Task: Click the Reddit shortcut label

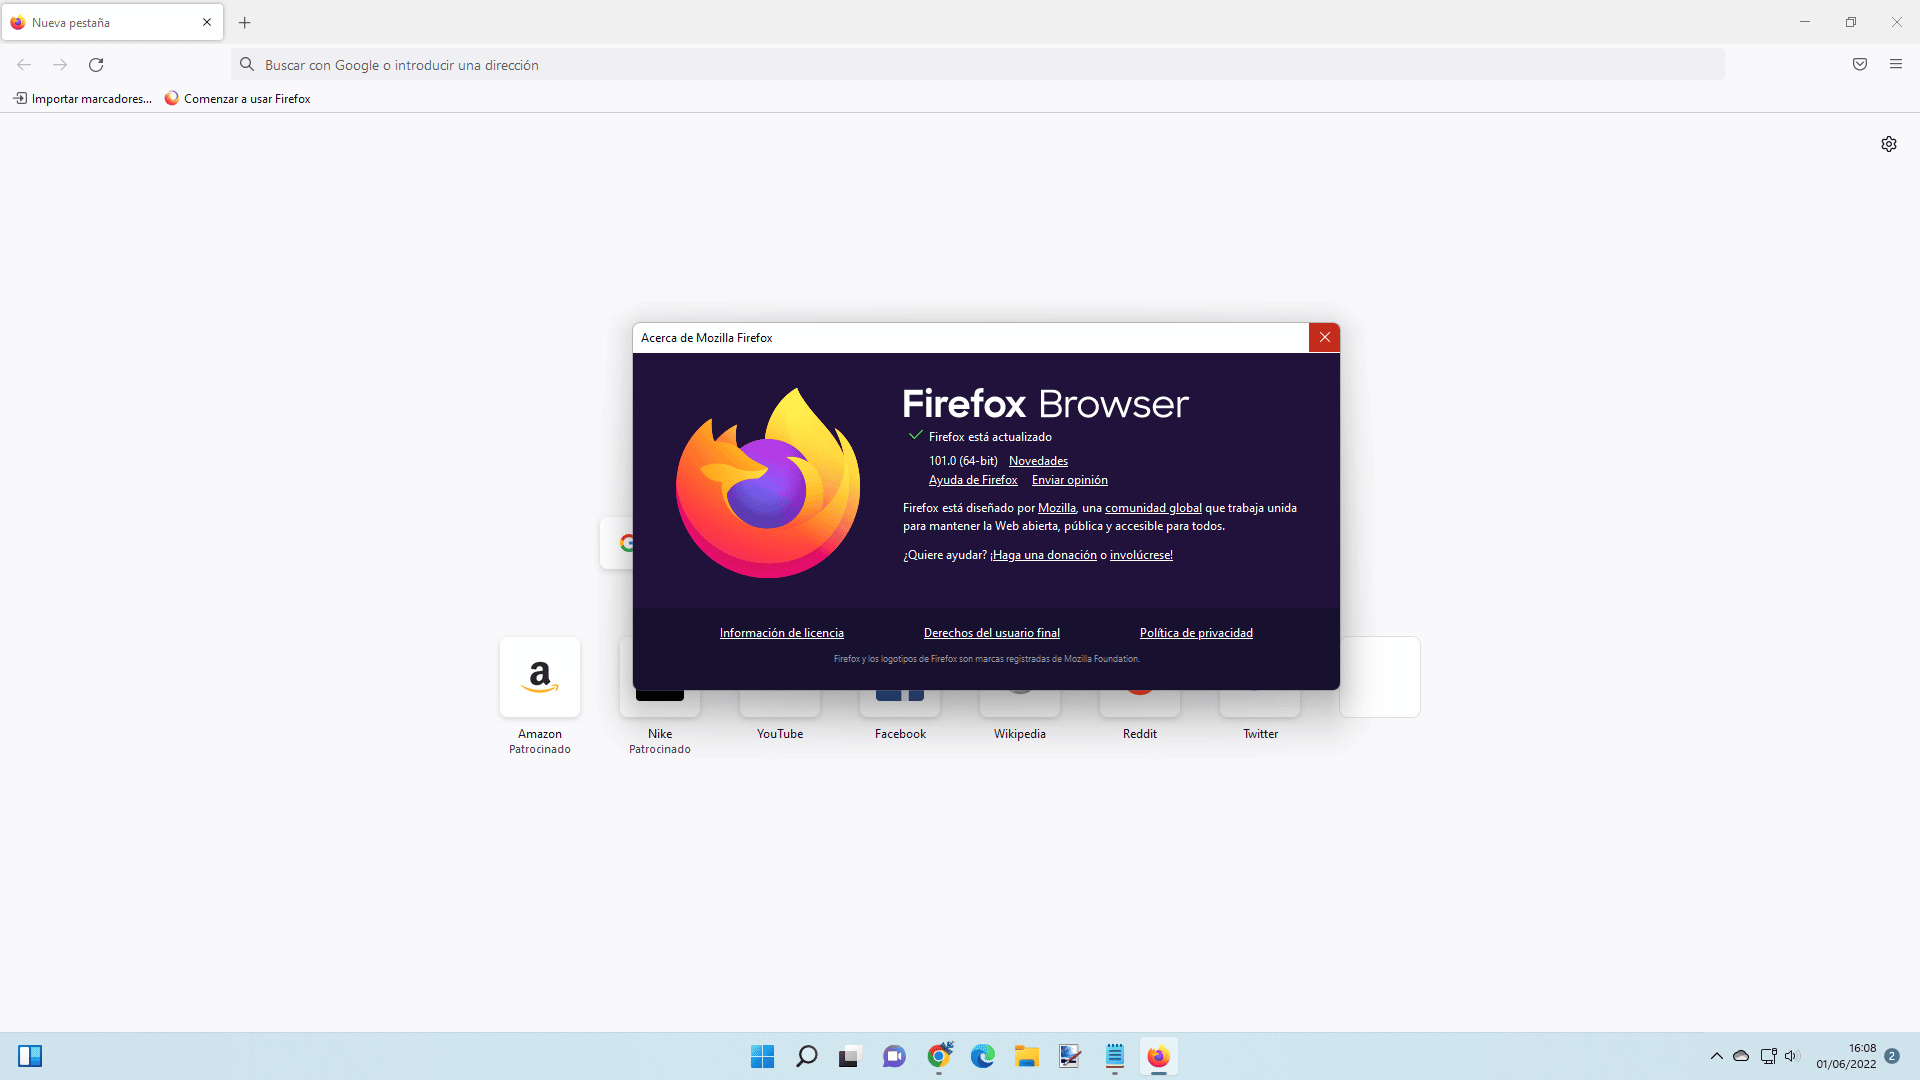Action: pyautogui.click(x=1140, y=734)
